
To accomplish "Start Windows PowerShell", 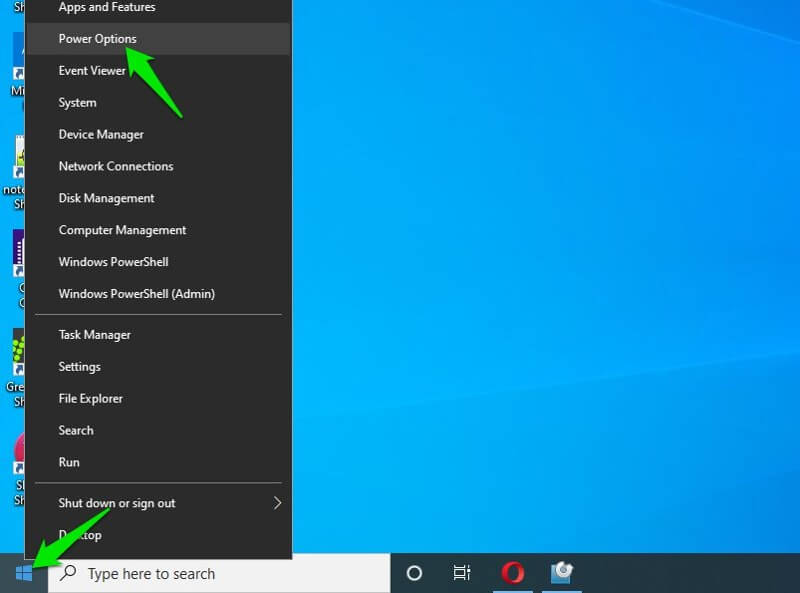I will click(x=158, y=262).
